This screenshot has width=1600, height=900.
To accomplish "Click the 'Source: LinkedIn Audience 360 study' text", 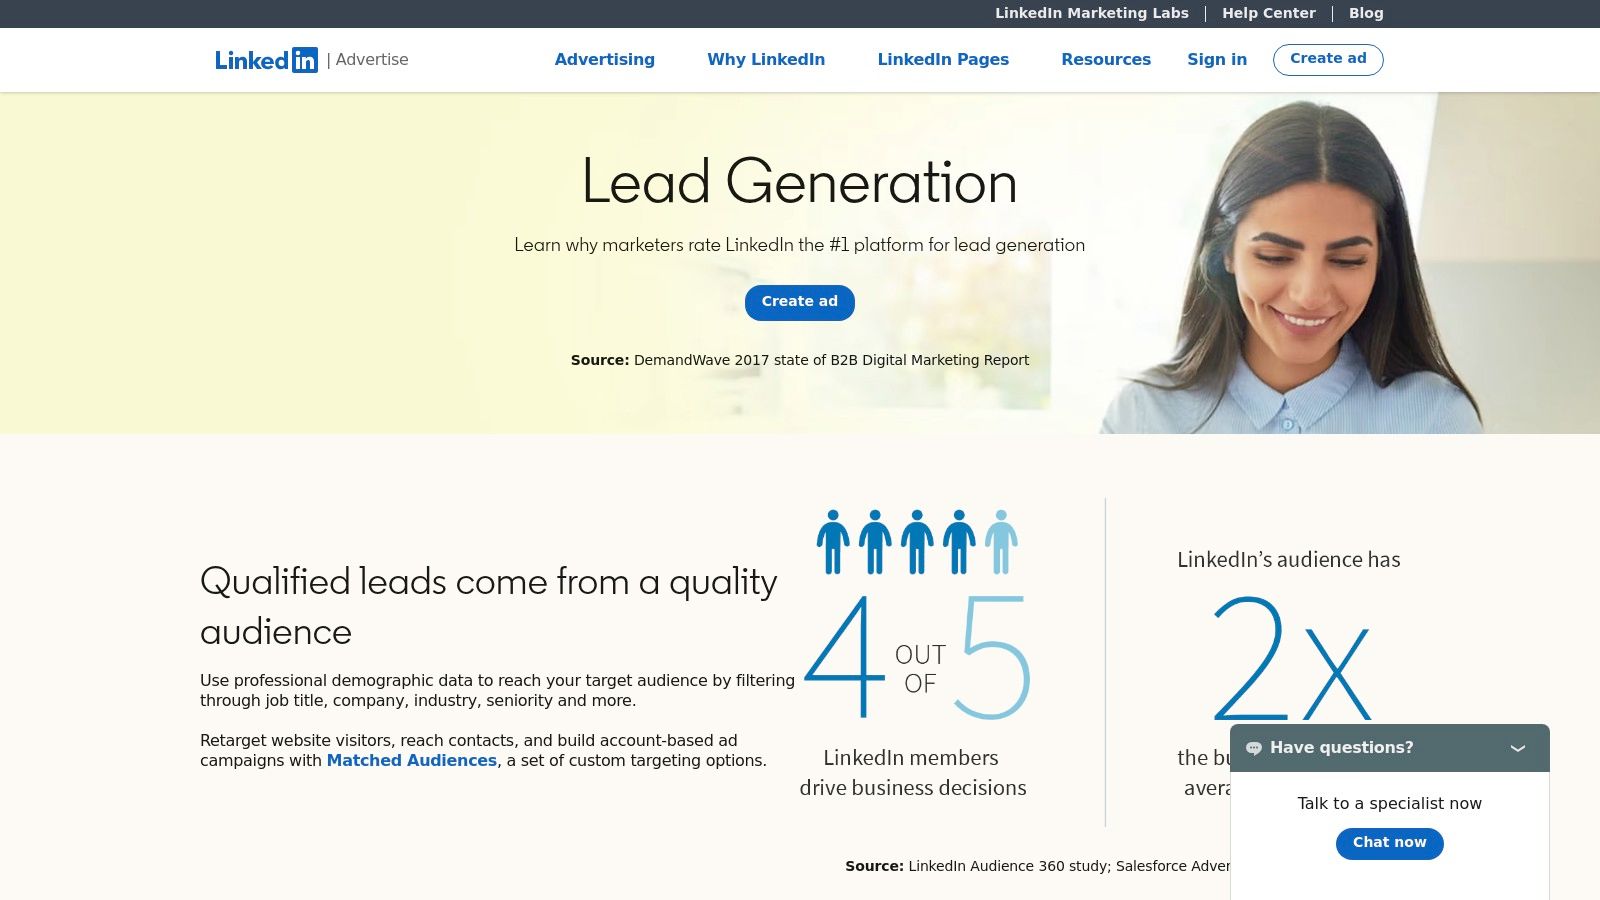I will click(1037, 866).
